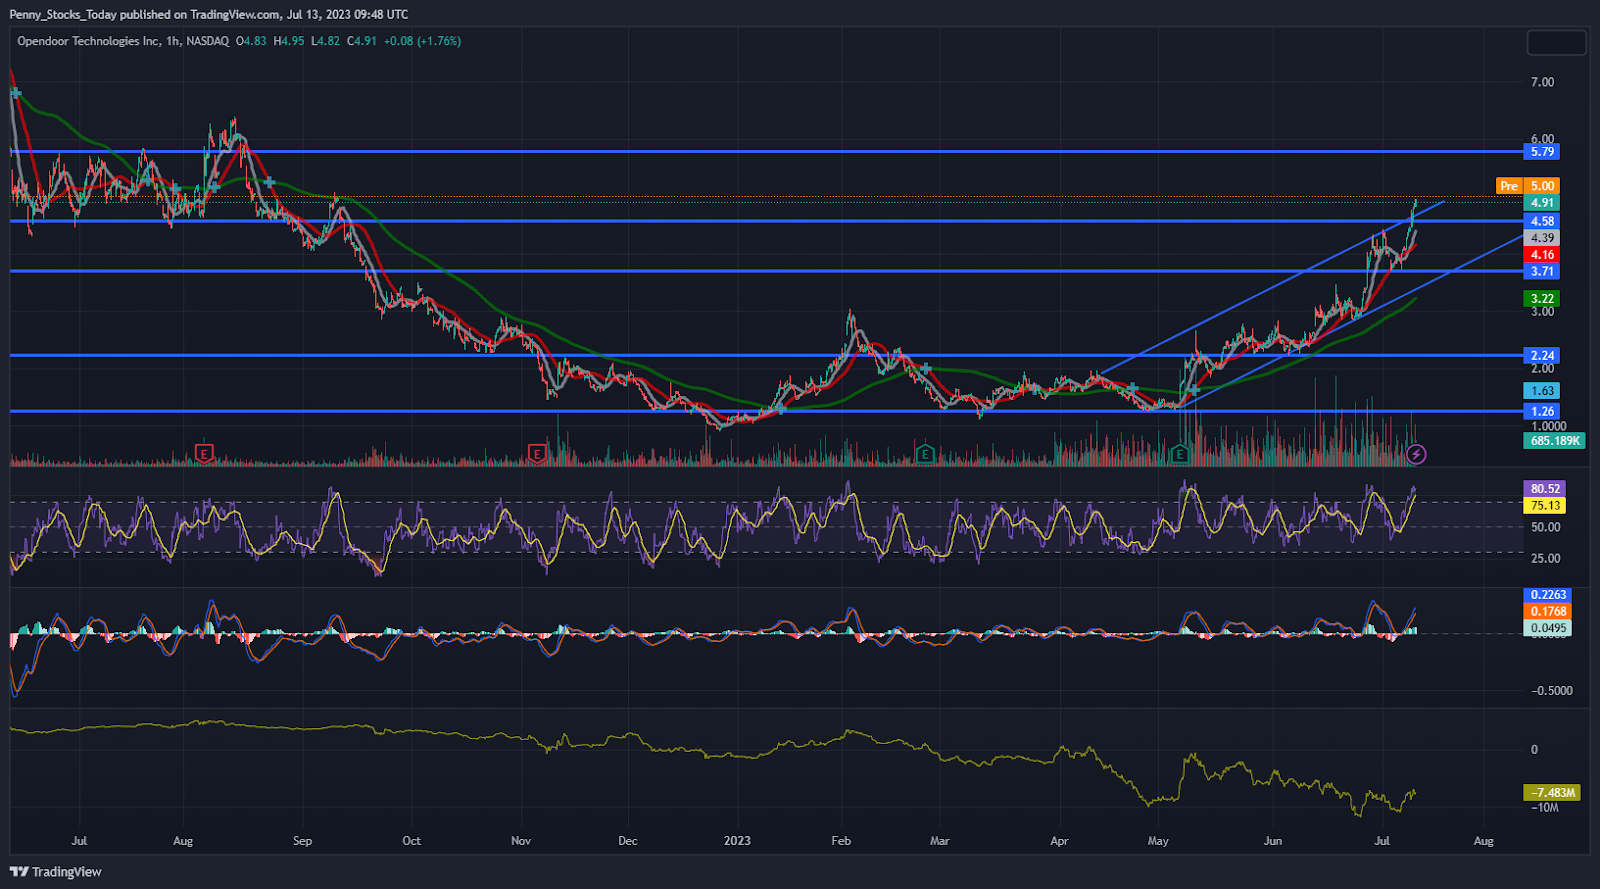Click the 50.00 RSI axis tick
The image size is (1600, 889).
click(1545, 527)
